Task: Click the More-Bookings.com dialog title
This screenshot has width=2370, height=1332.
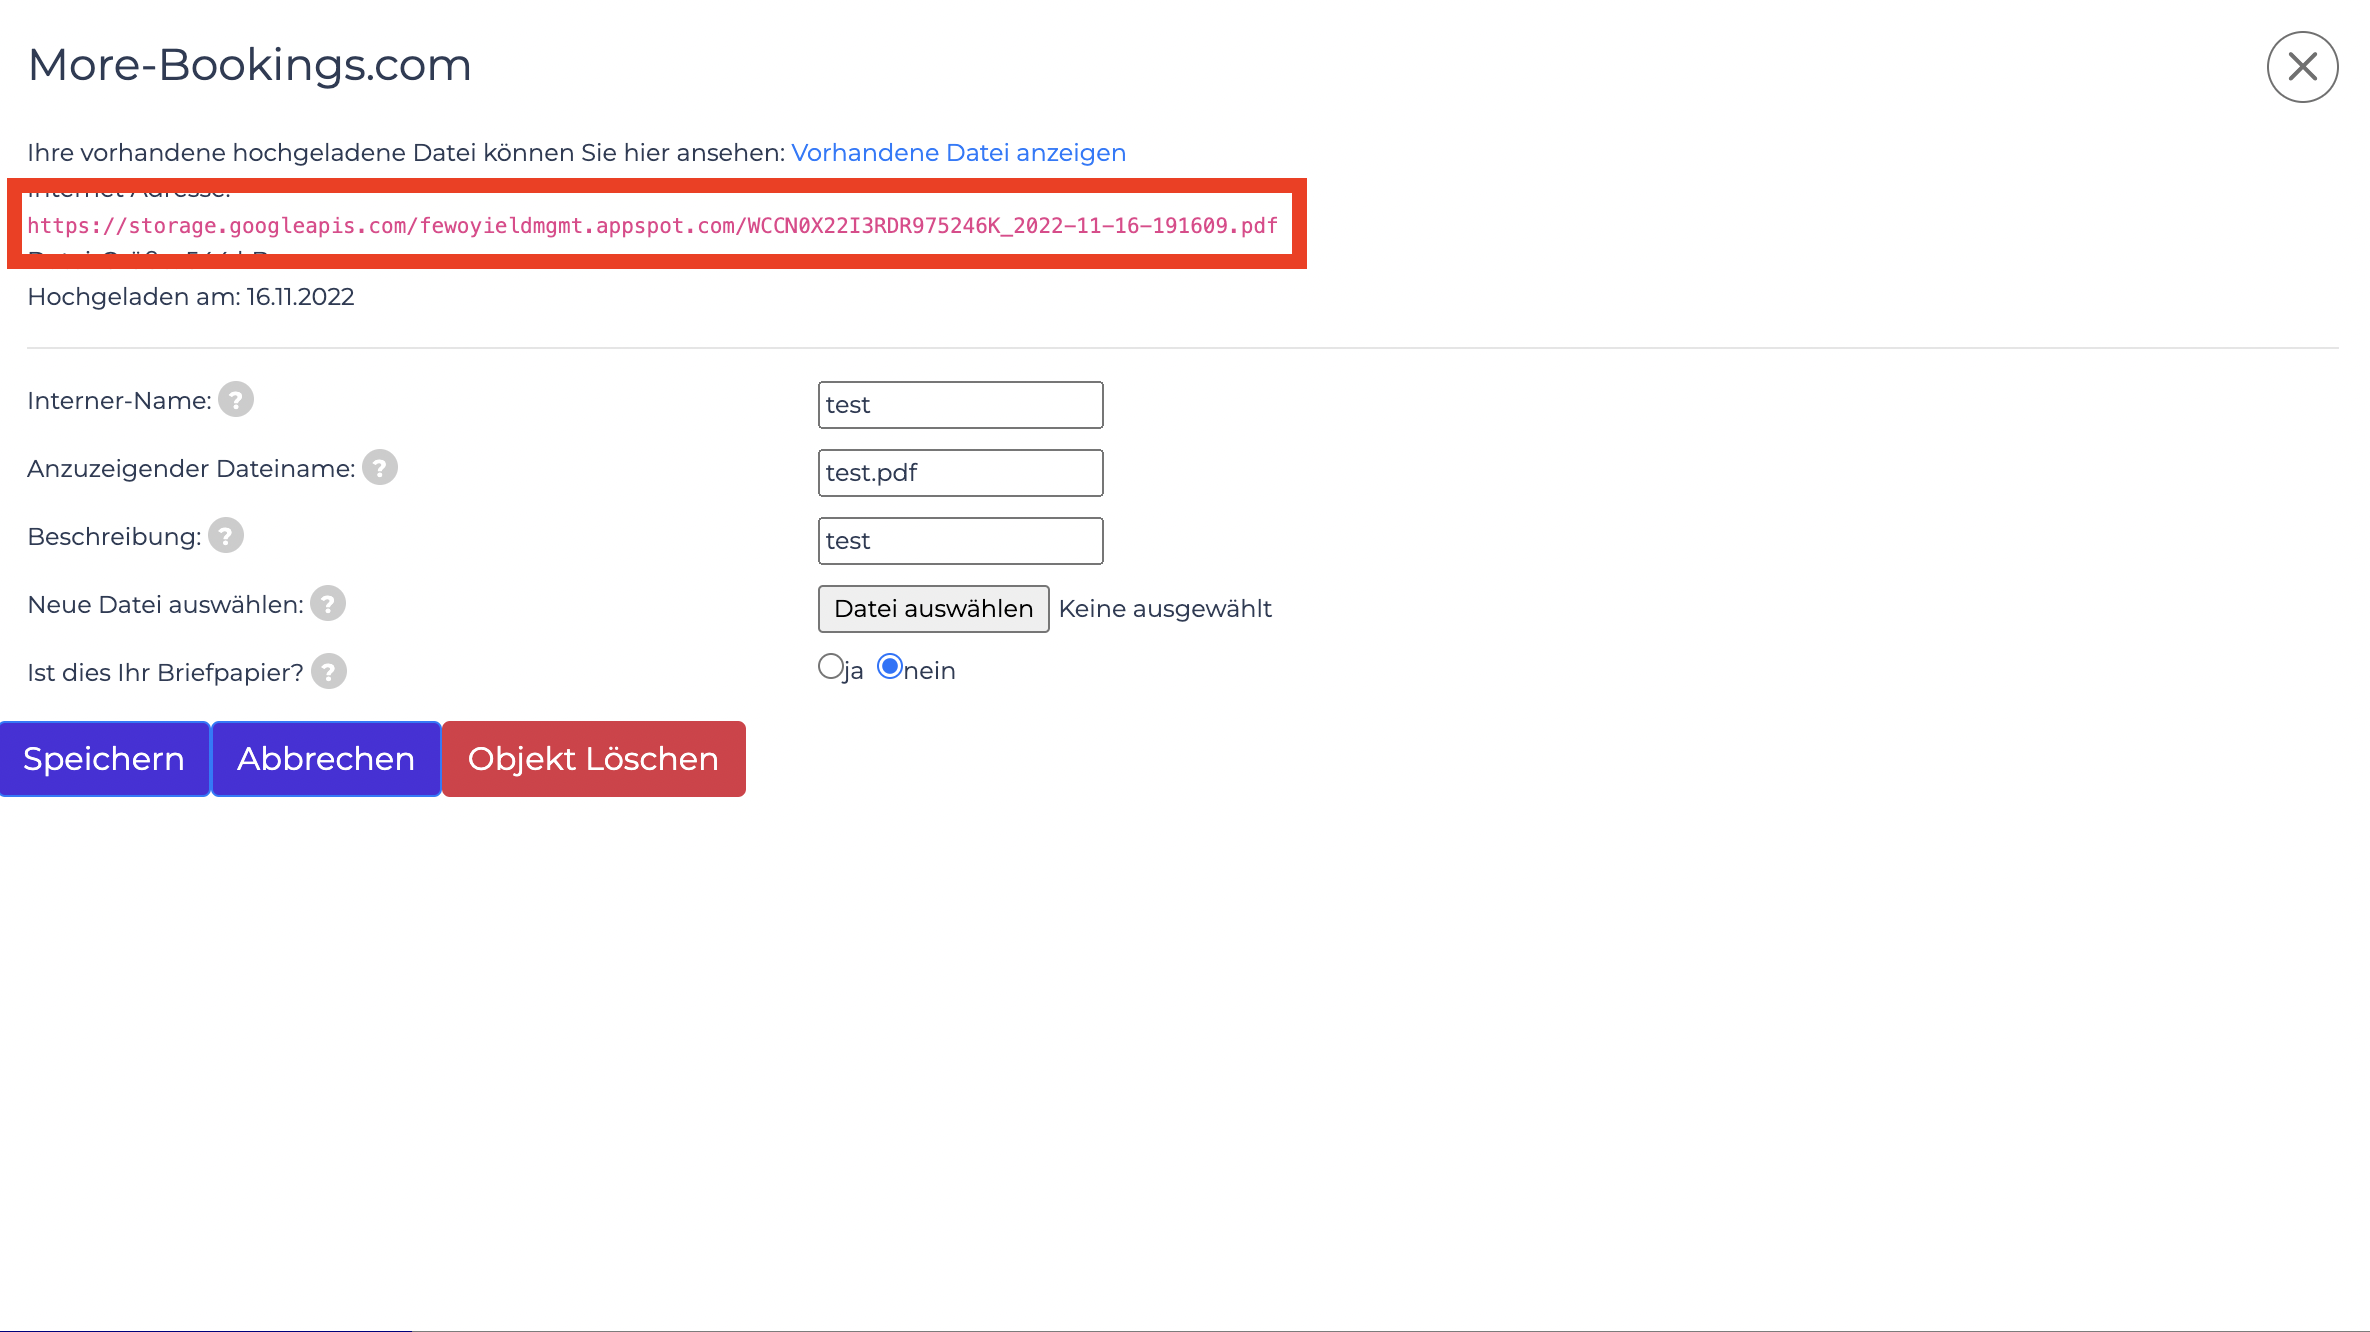Action: tap(250, 65)
